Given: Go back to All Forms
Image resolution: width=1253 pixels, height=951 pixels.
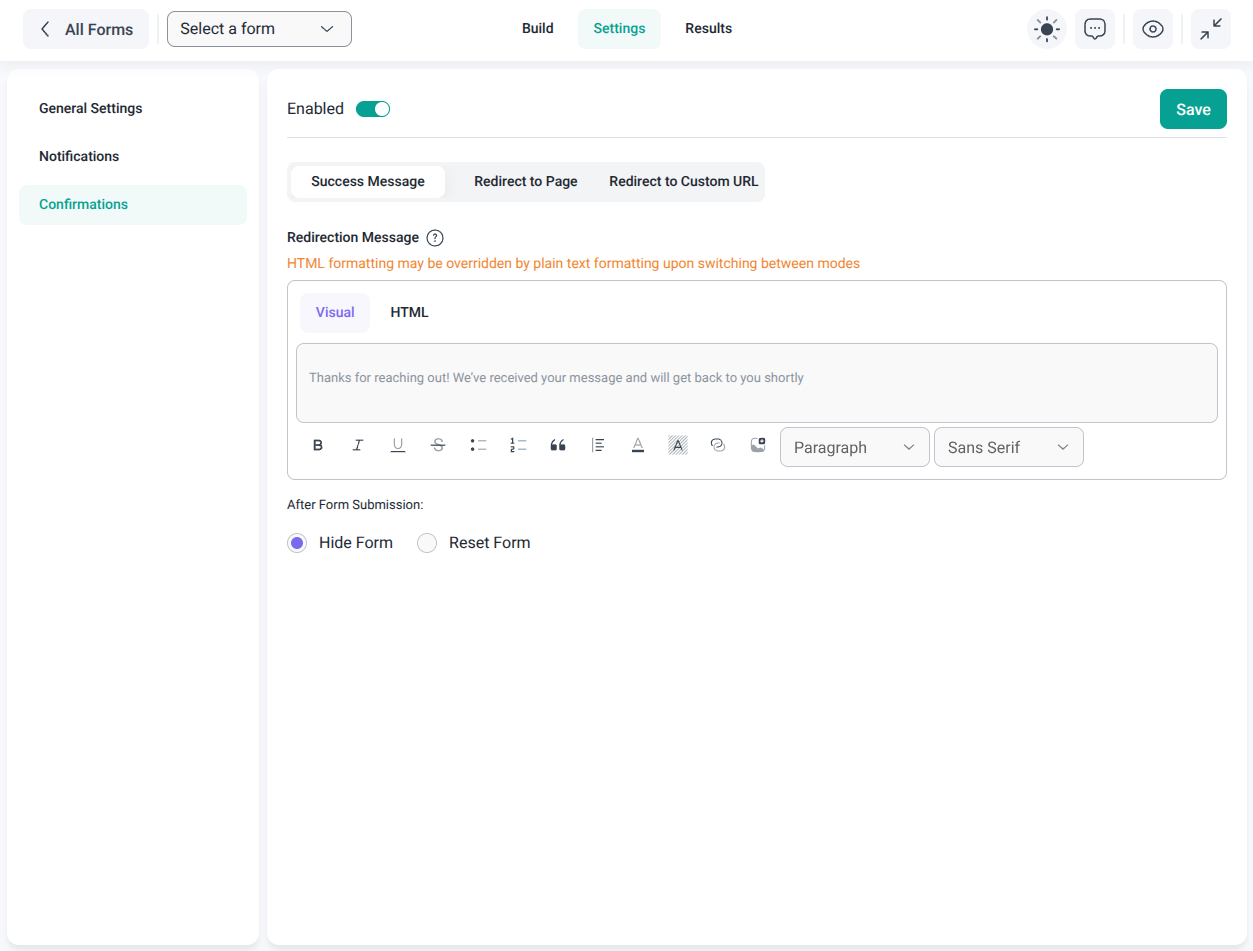Looking at the screenshot, I should click(86, 30).
